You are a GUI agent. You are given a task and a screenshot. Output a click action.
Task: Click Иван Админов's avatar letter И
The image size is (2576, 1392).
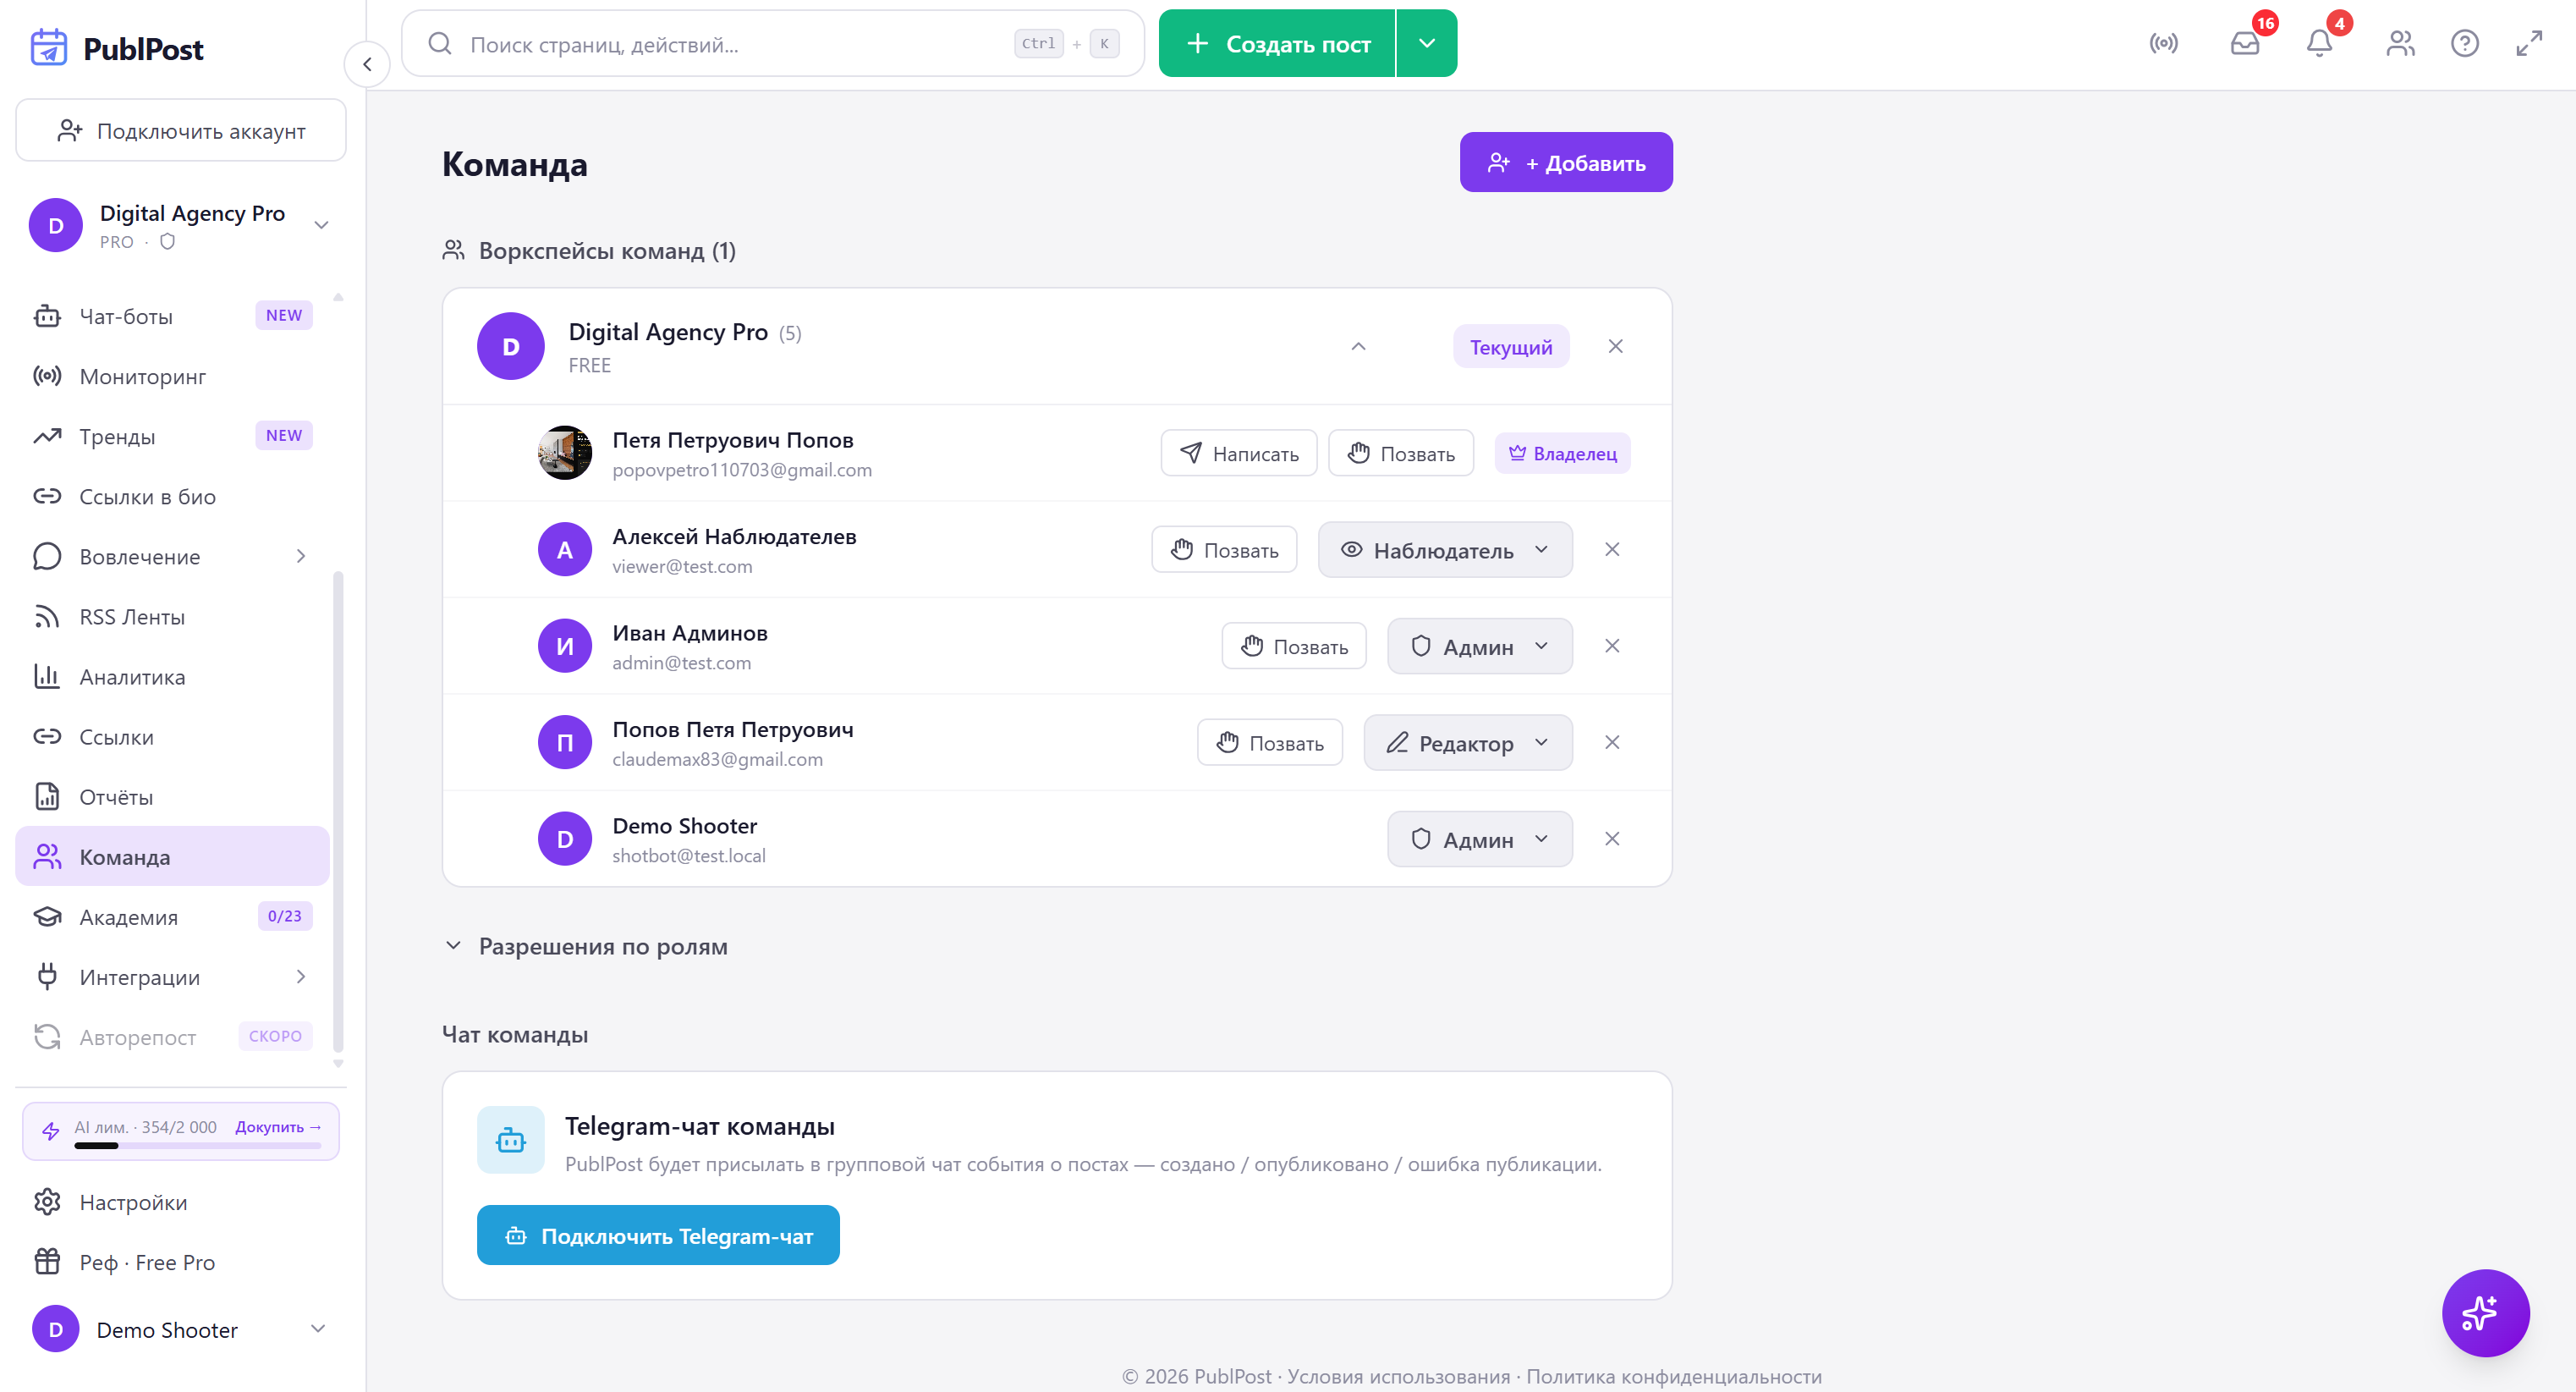[x=565, y=646]
